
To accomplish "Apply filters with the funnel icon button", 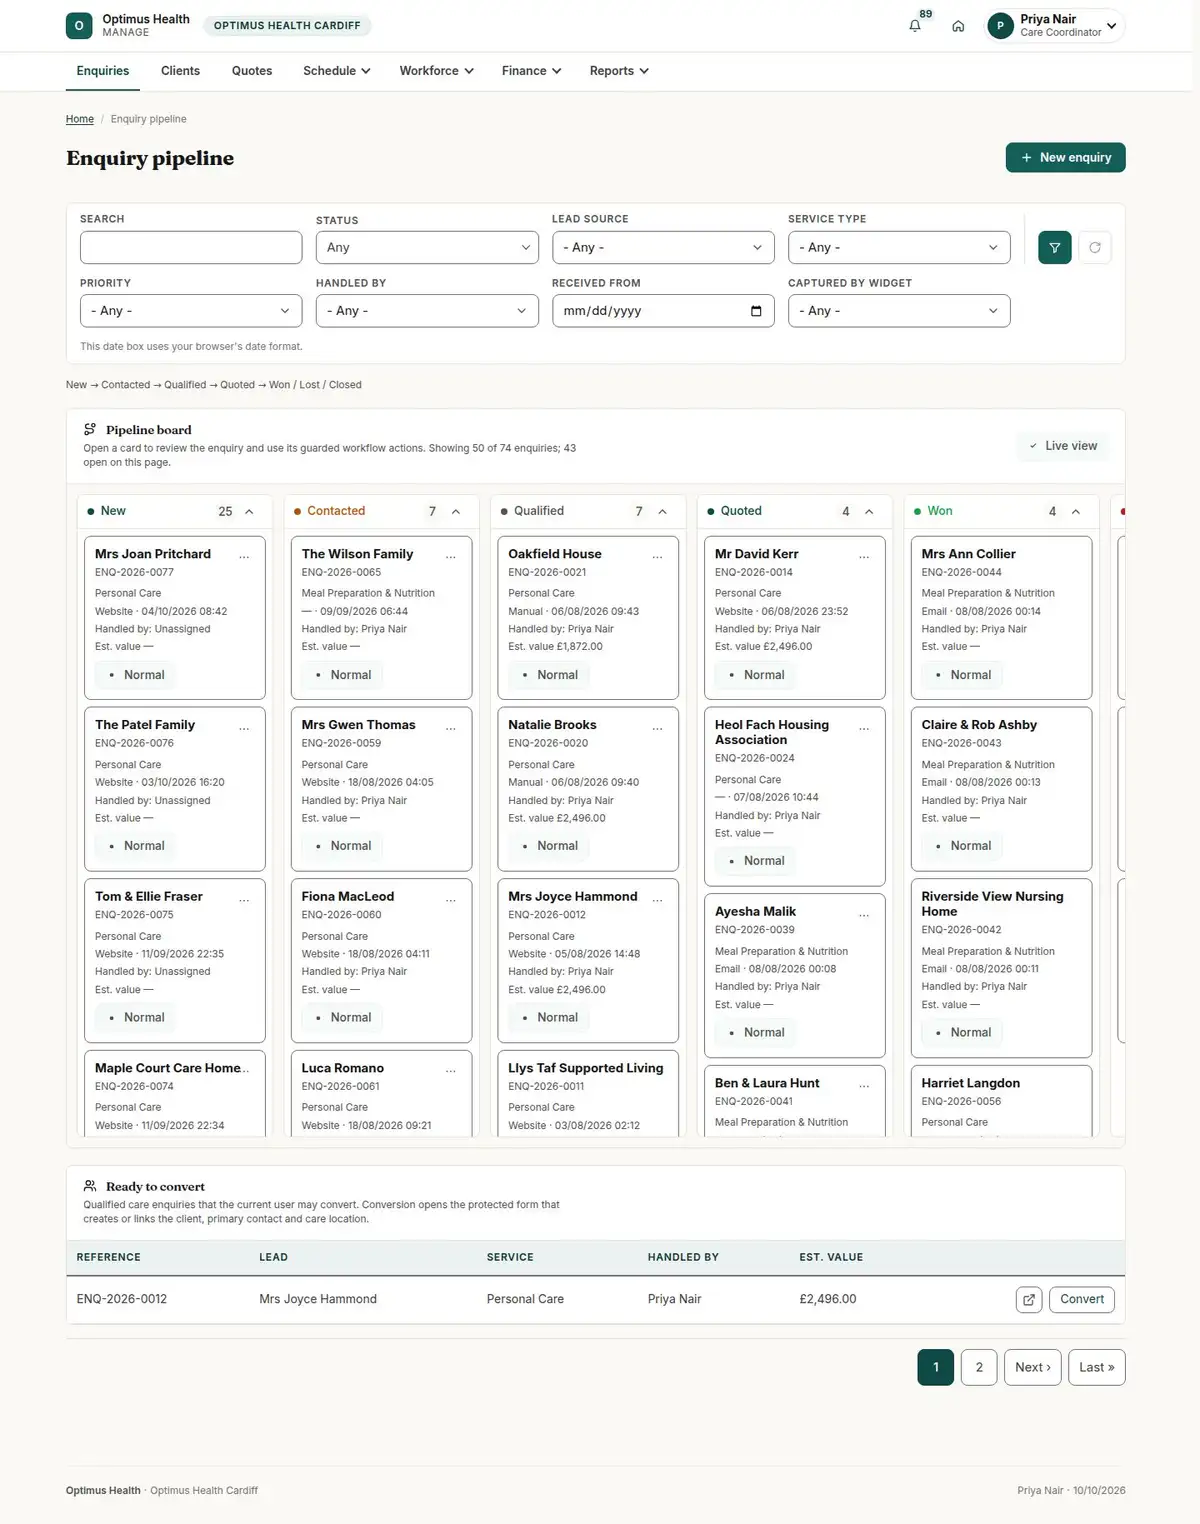I will pyautogui.click(x=1055, y=248).
